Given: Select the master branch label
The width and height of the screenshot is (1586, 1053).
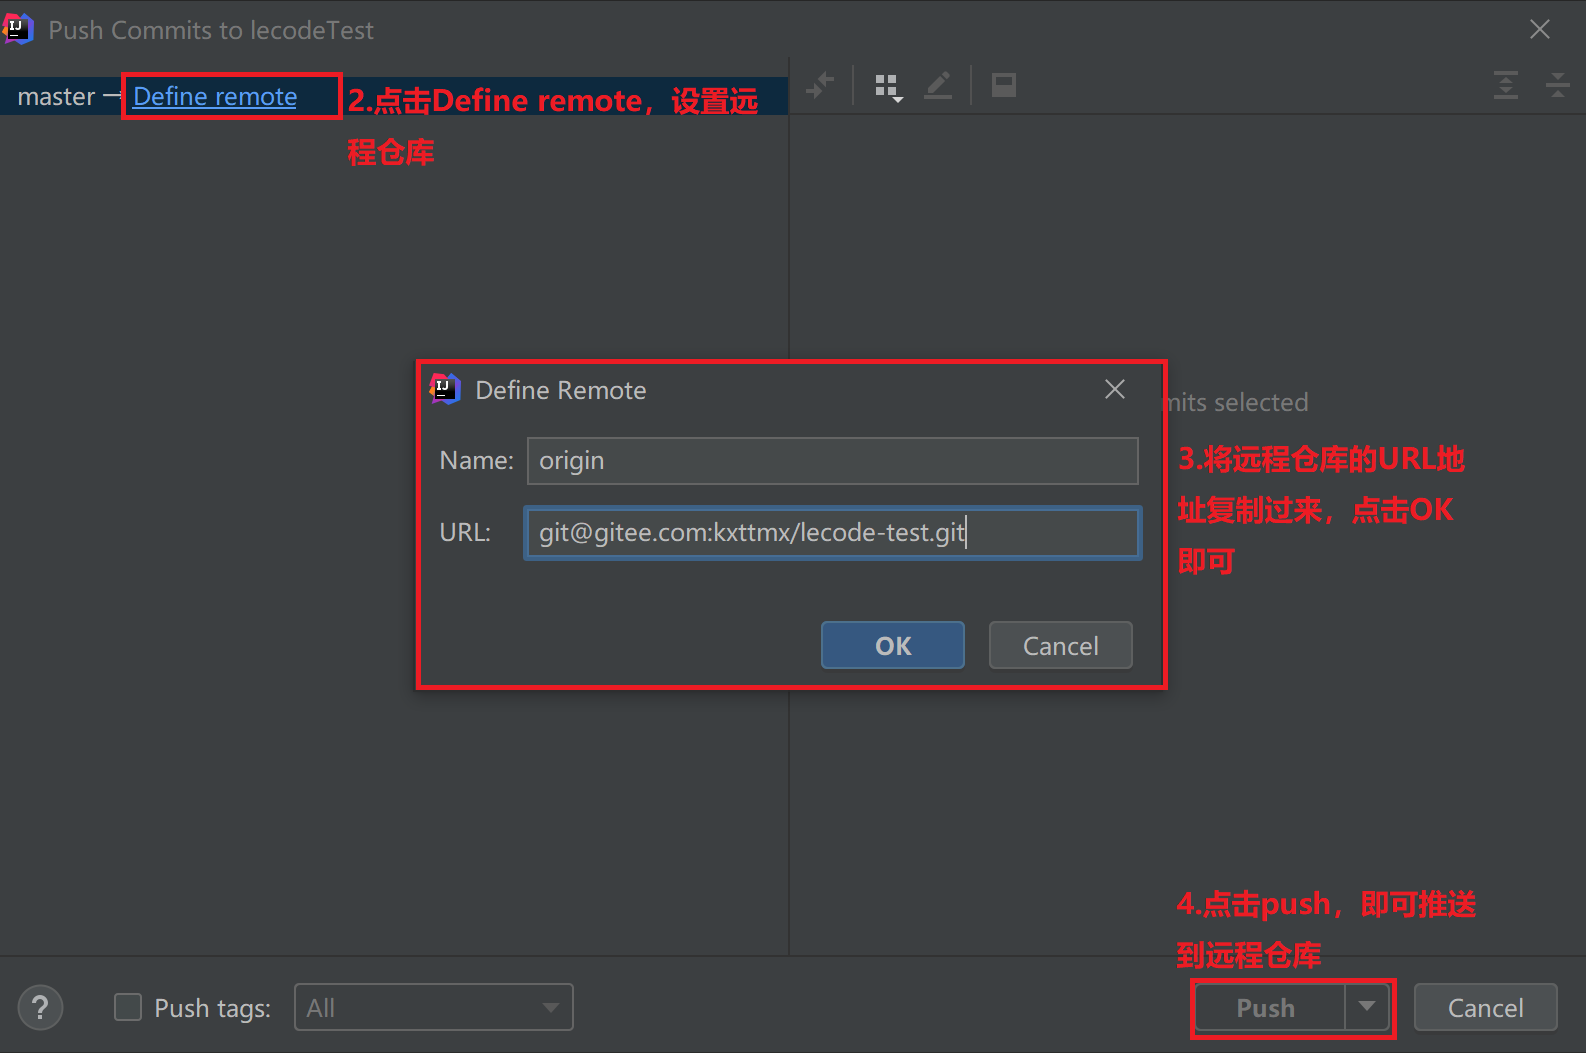Looking at the screenshot, I should click(x=56, y=97).
